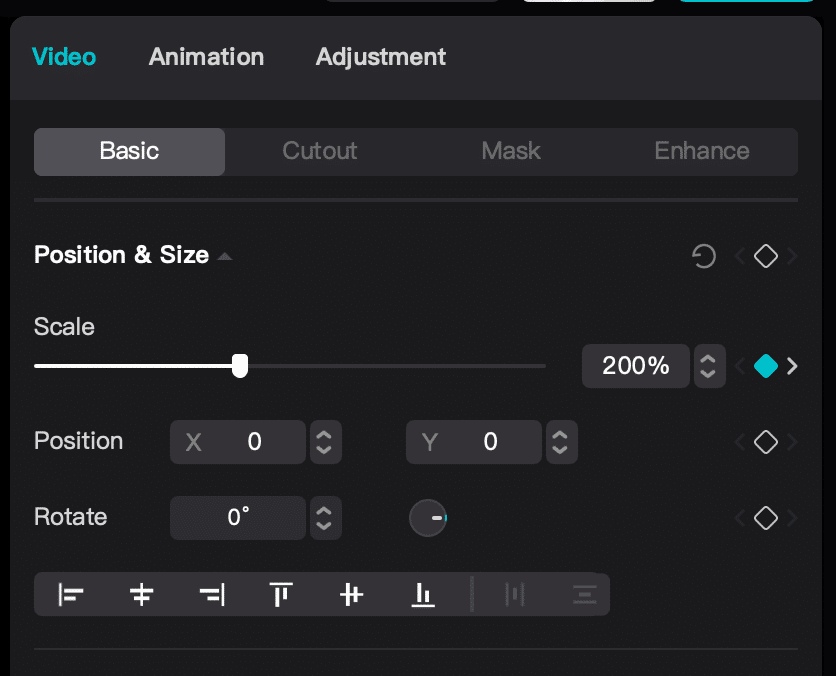Switch to the Video tab

coord(64,57)
